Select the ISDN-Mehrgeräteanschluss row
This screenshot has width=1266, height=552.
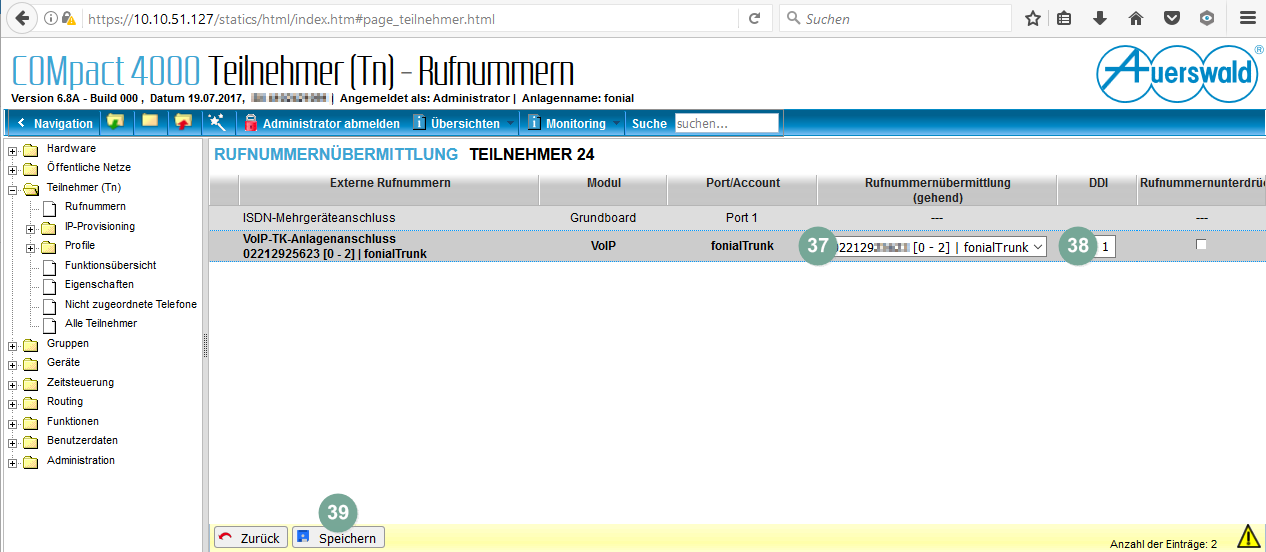(737, 217)
